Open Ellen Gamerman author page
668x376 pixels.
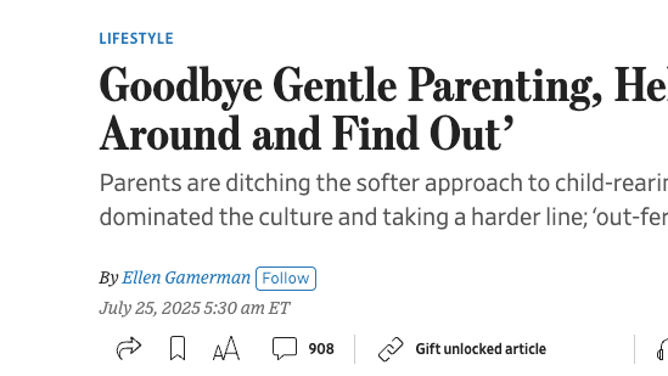pyautogui.click(x=186, y=278)
